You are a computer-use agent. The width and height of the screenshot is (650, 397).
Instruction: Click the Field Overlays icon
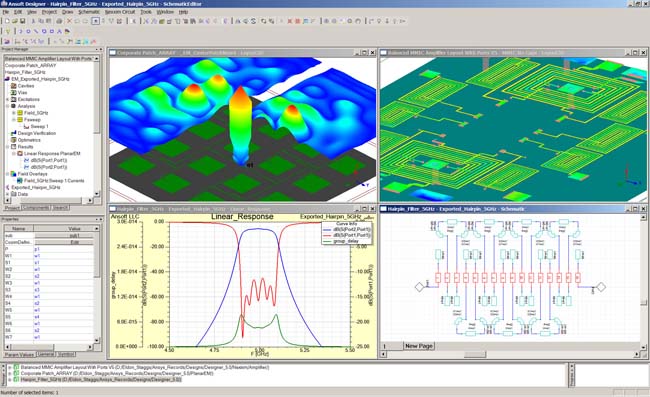click(13, 174)
